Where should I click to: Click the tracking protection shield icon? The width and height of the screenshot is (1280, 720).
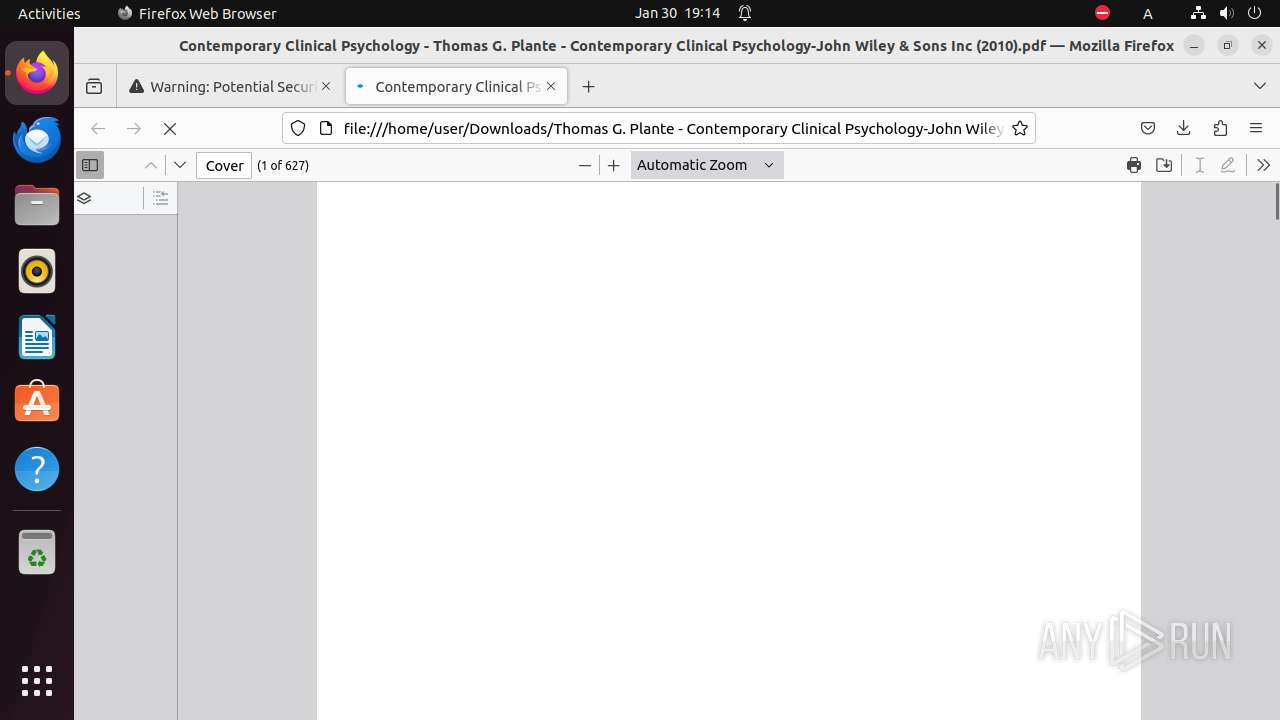click(x=297, y=128)
